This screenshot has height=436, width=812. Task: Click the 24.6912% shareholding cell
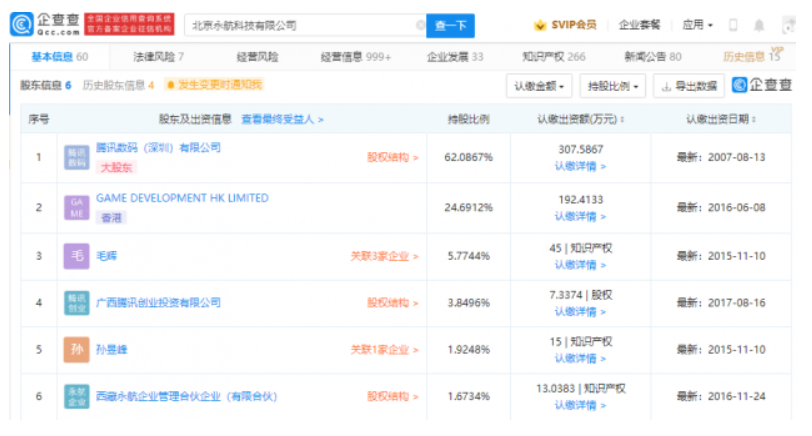pos(468,208)
